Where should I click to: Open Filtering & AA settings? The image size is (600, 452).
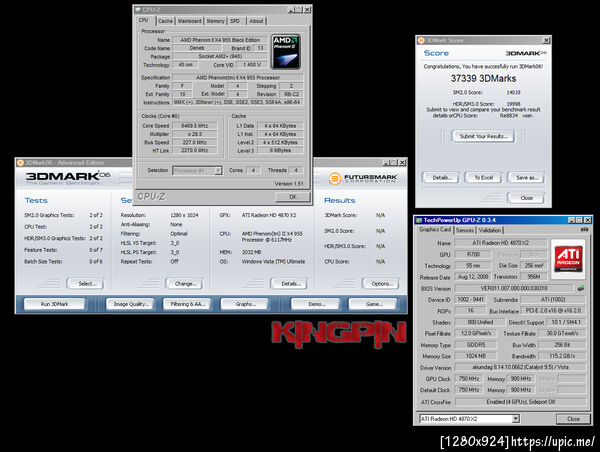click(188, 304)
